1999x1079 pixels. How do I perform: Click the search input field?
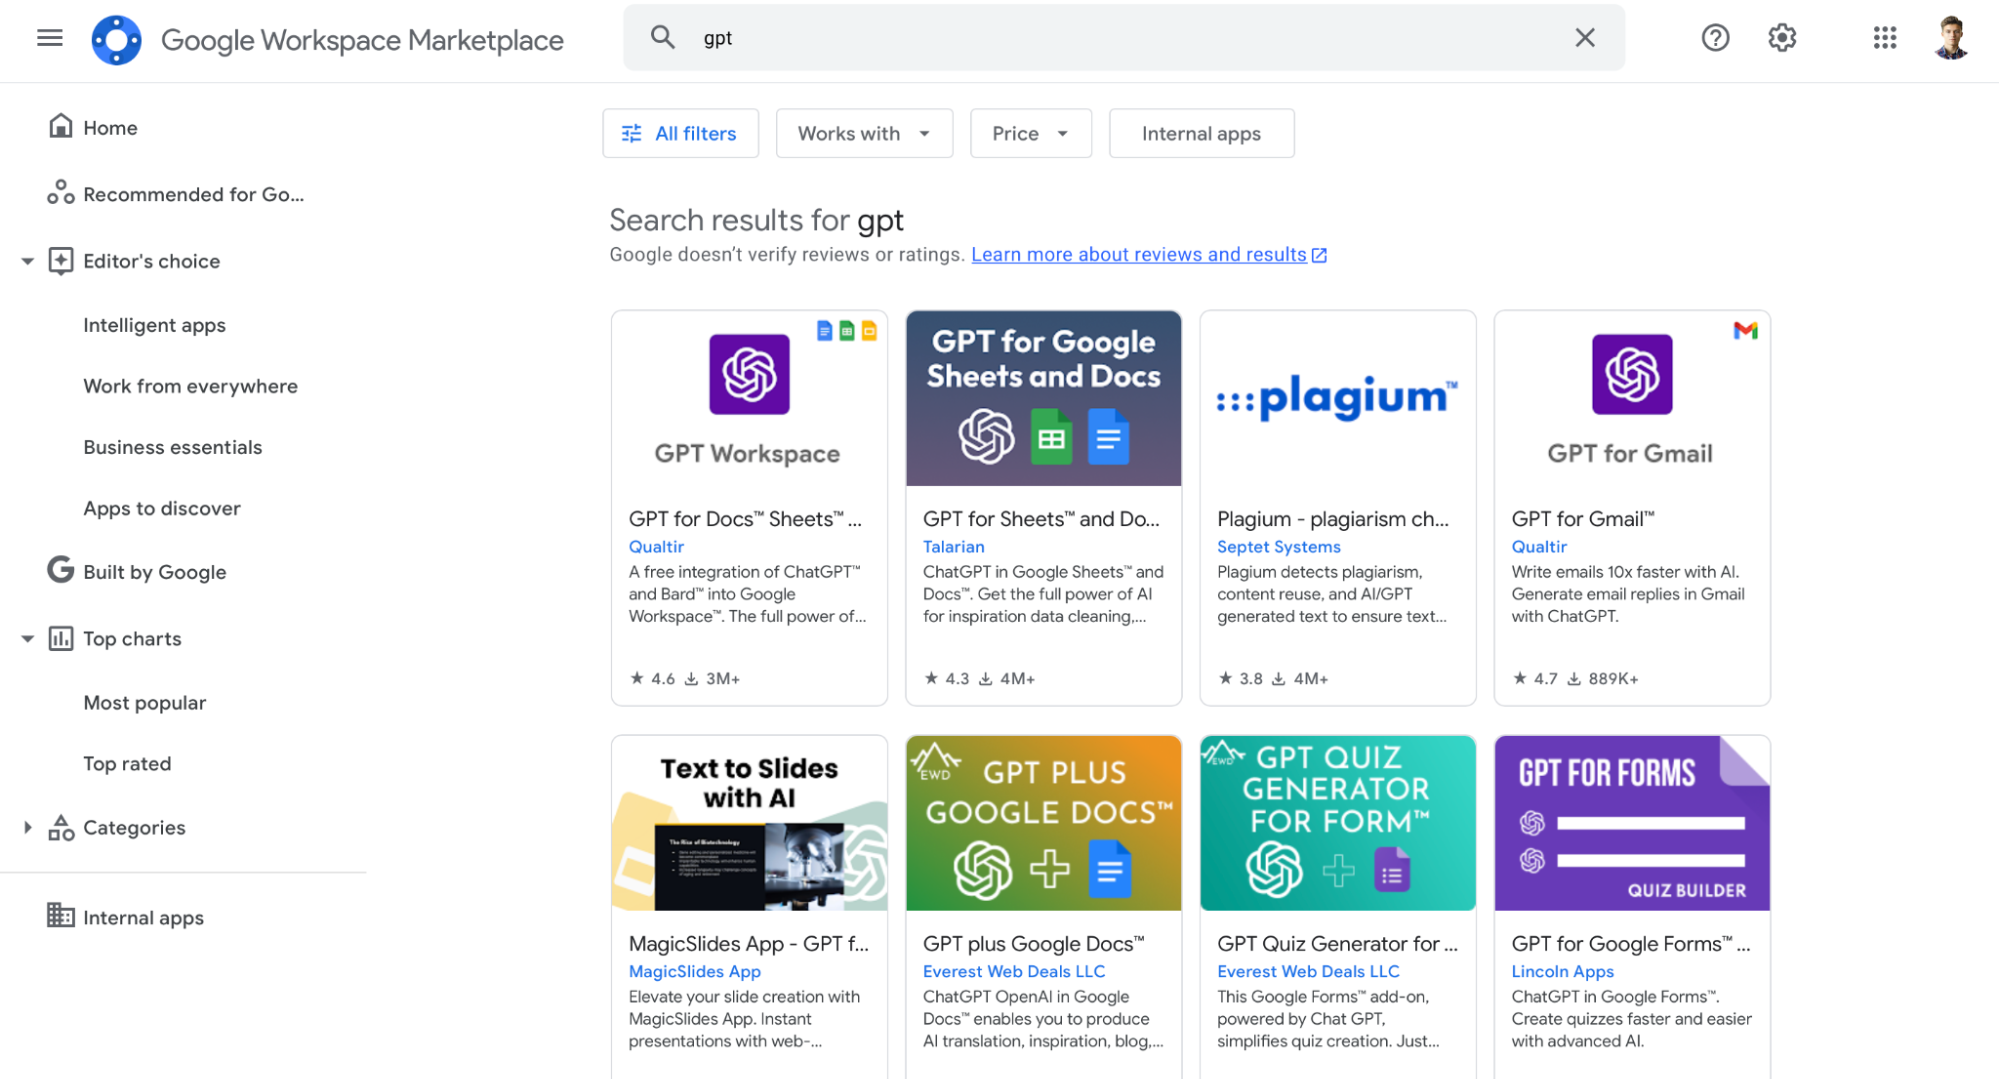[x=1120, y=38]
